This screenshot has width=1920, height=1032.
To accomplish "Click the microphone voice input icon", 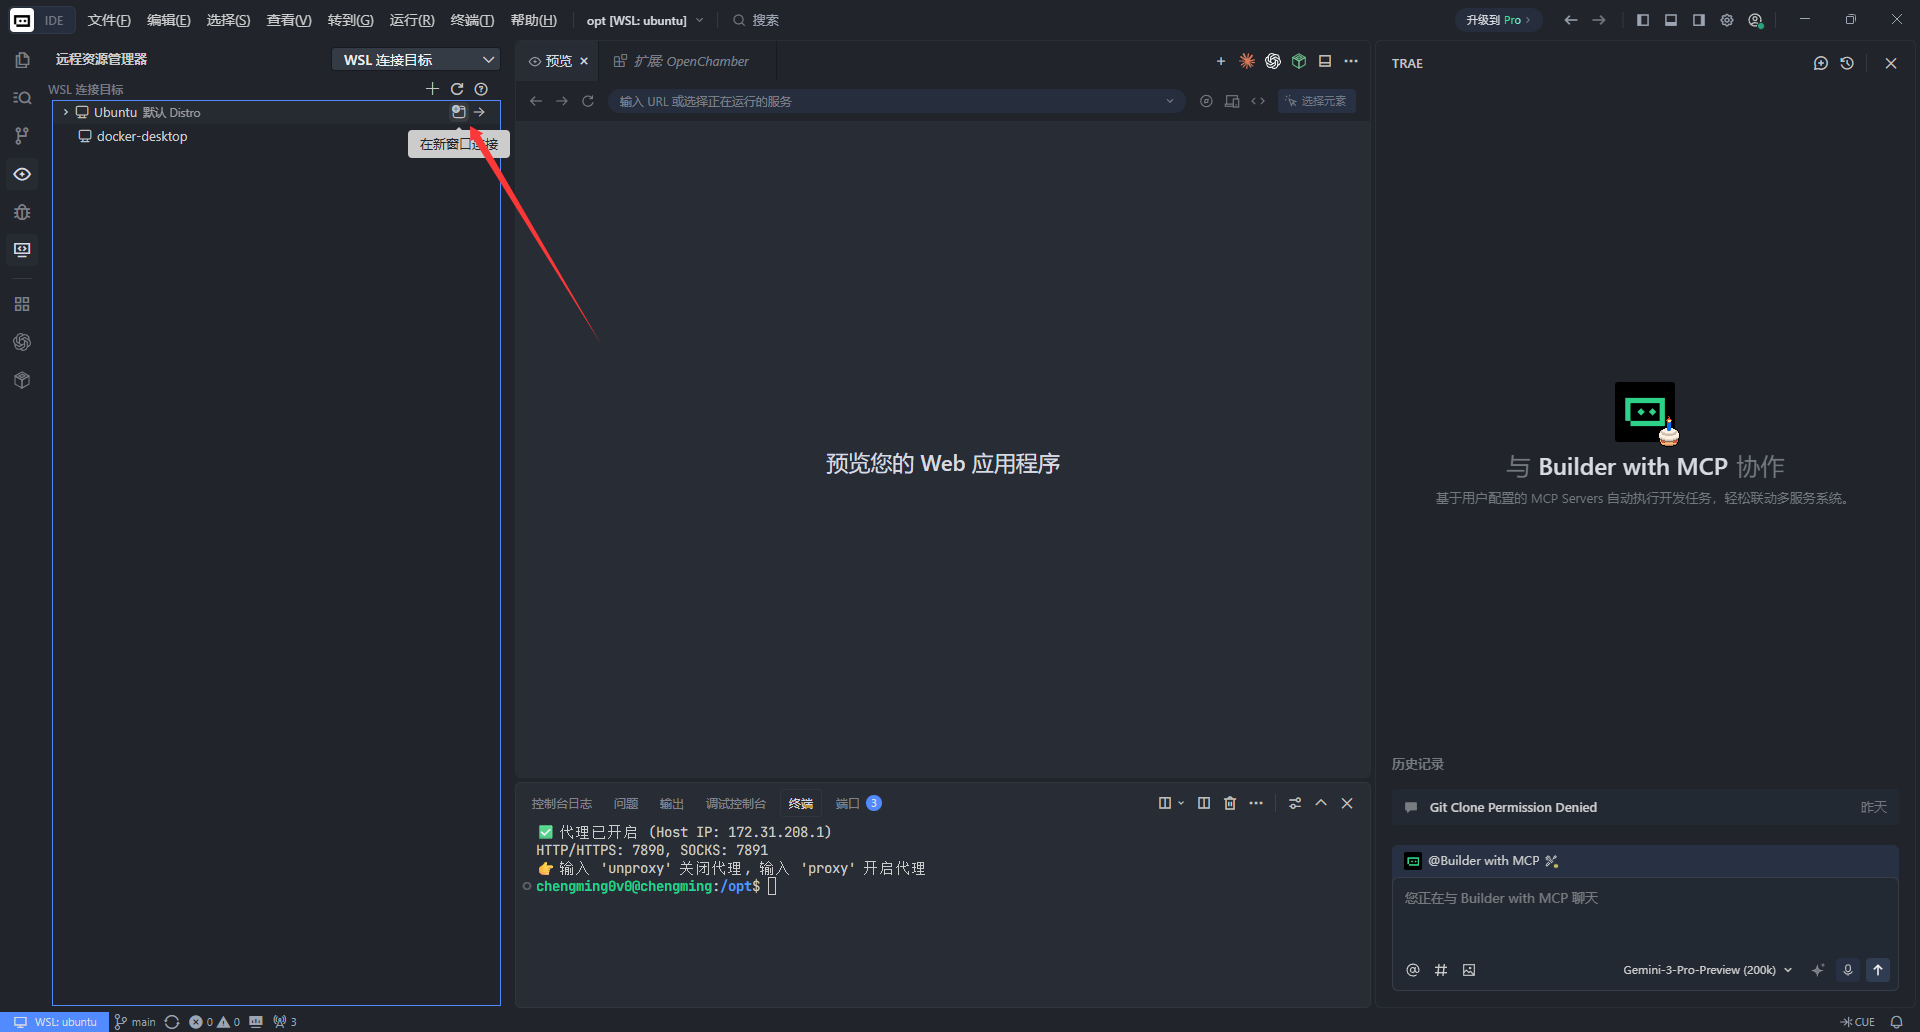I will coord(1848,970).
